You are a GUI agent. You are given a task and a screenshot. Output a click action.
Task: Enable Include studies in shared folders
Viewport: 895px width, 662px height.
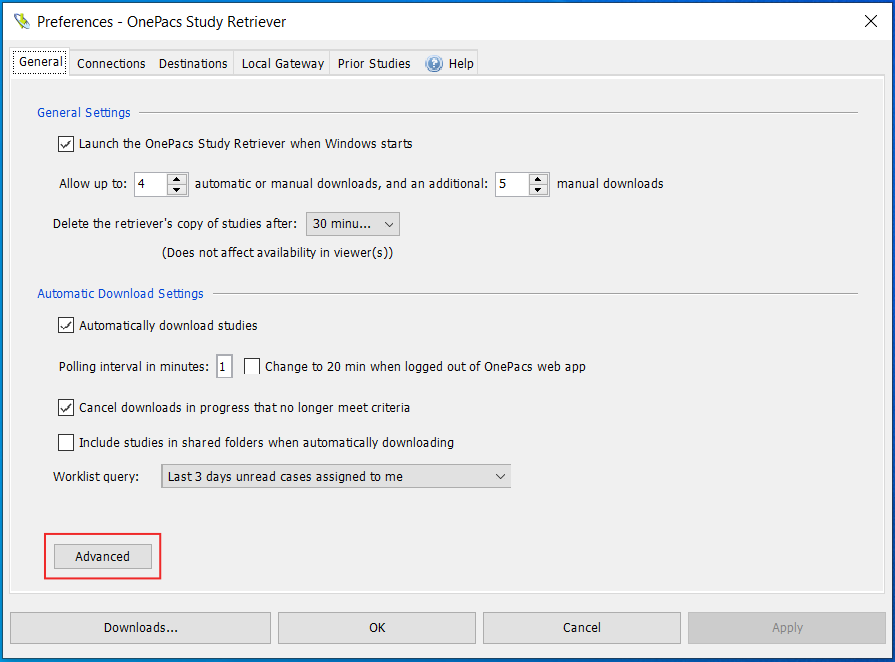tap(66, 442)
